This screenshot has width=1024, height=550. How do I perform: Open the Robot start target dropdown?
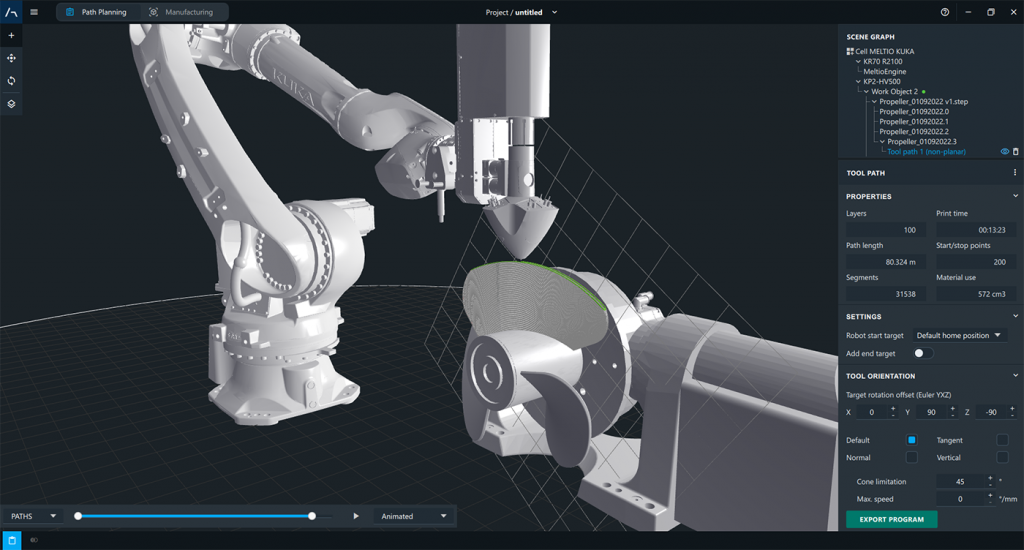coord(959,336)
